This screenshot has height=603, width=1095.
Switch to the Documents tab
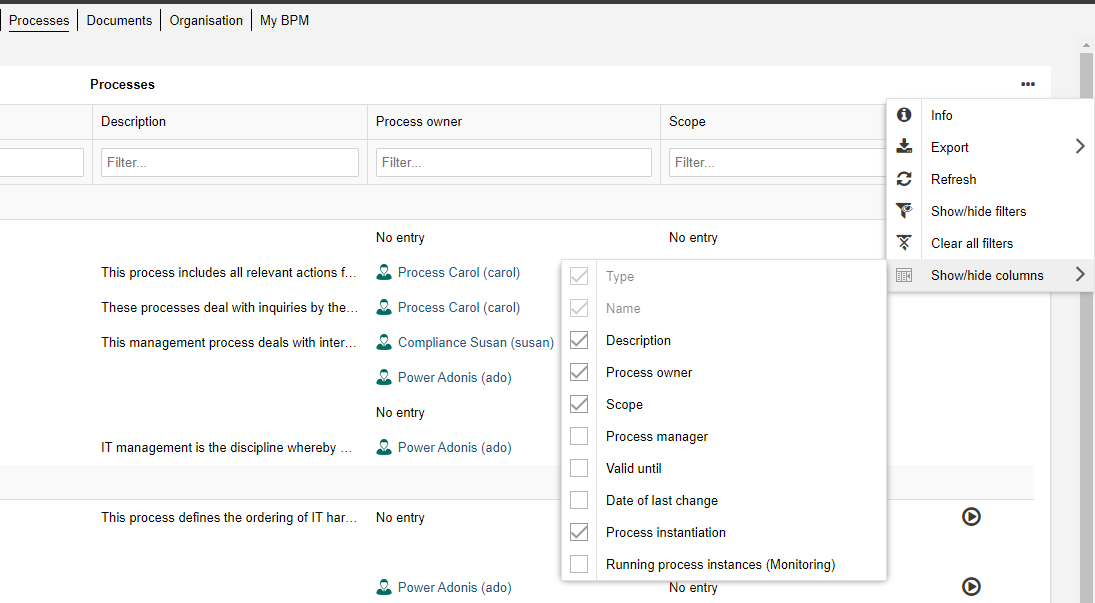point(118,19)
